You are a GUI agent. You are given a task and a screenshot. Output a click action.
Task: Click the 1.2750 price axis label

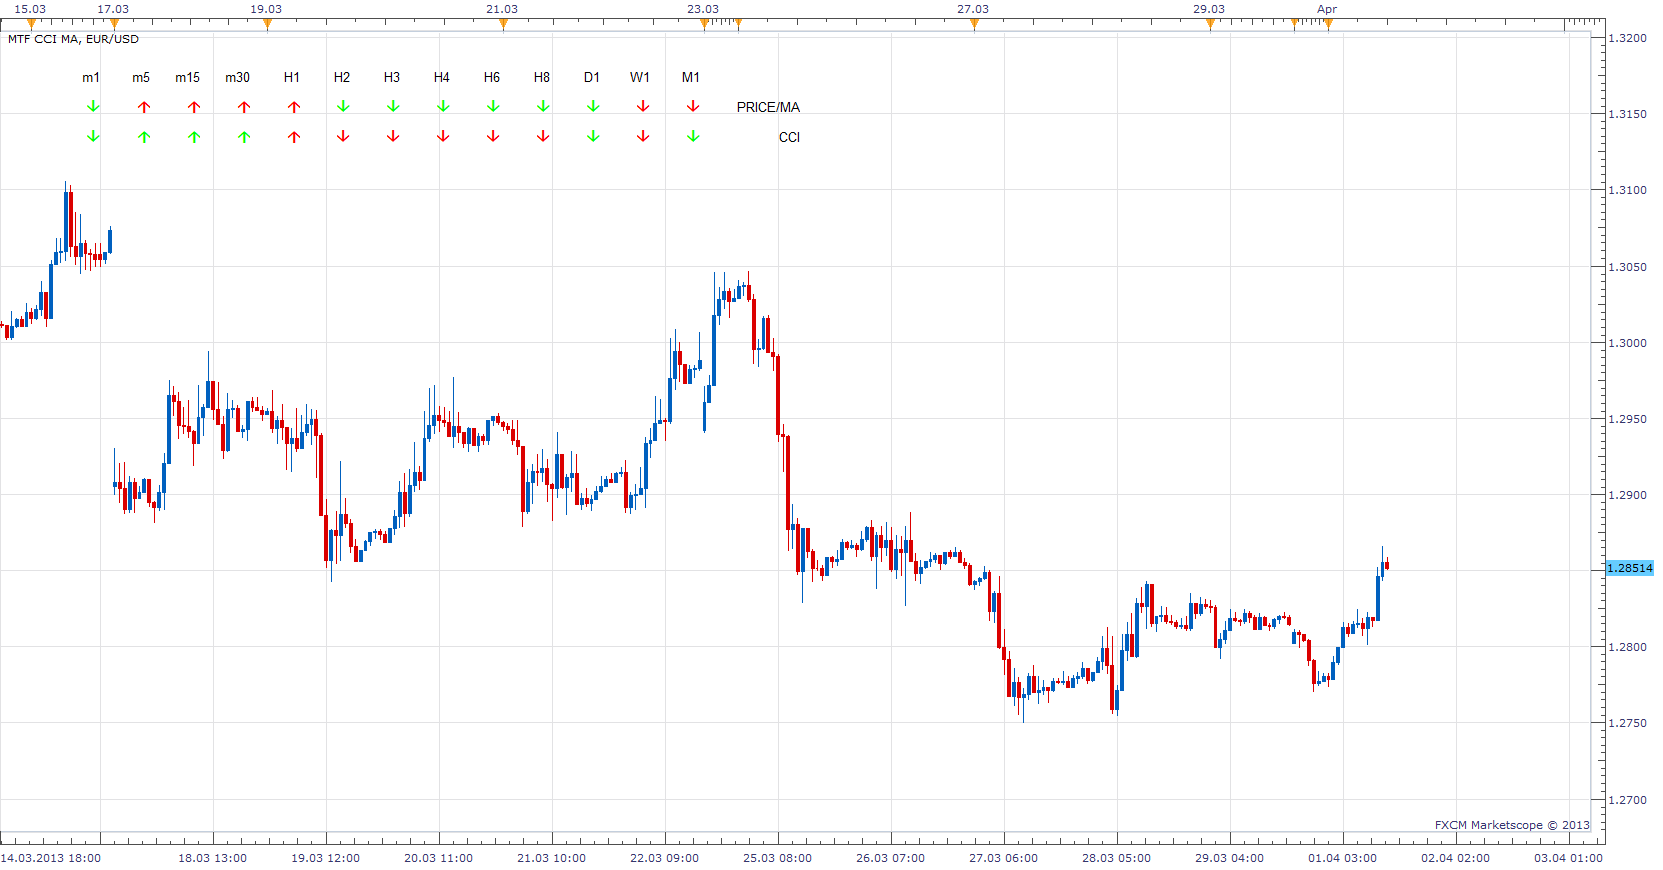coord(1627,723)
